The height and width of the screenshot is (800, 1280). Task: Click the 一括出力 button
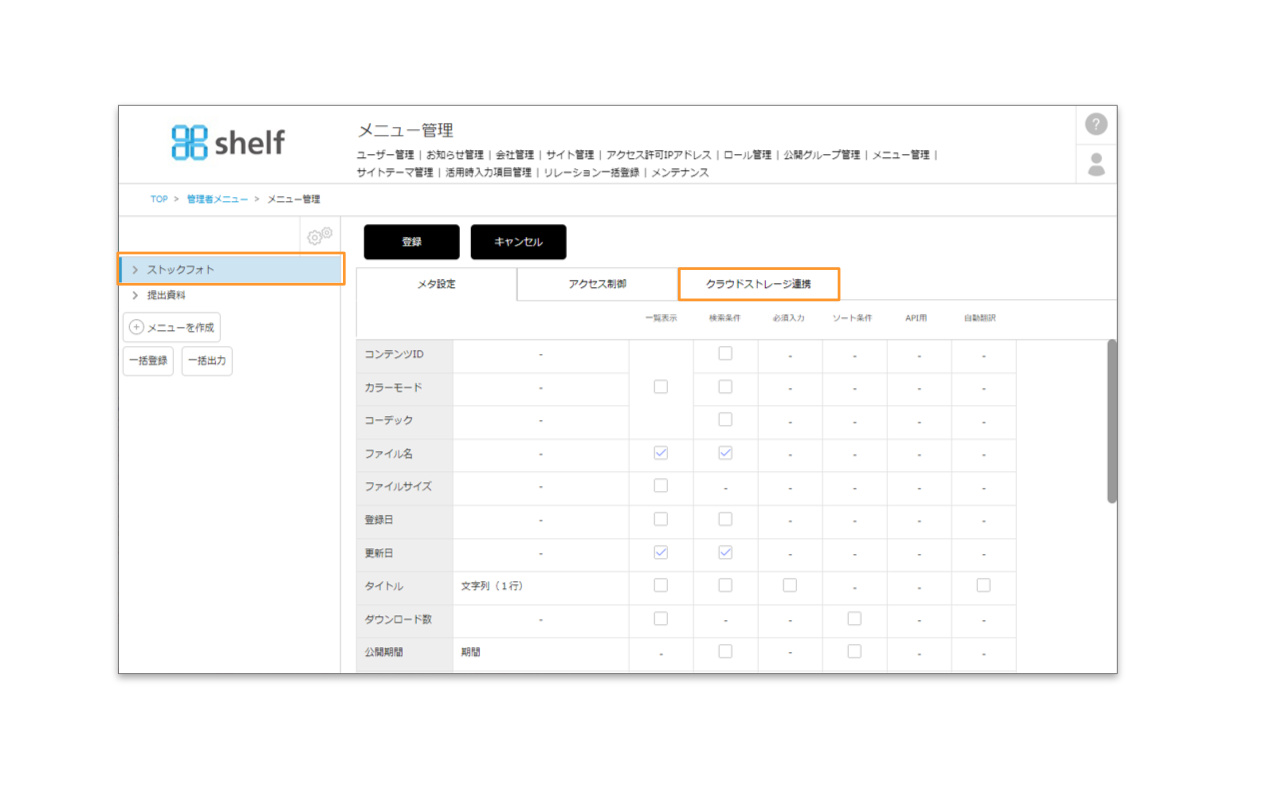tap(207, 361)
